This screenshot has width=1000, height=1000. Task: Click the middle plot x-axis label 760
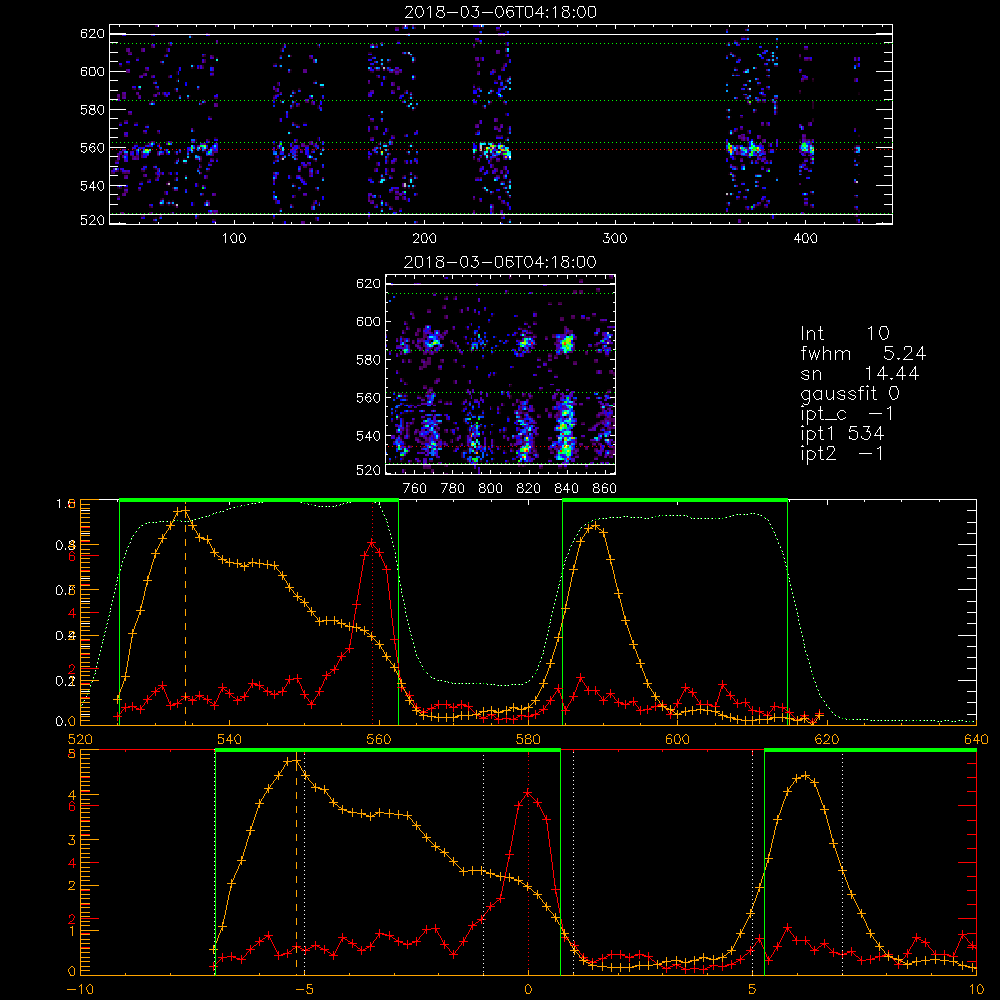(415, 489)
